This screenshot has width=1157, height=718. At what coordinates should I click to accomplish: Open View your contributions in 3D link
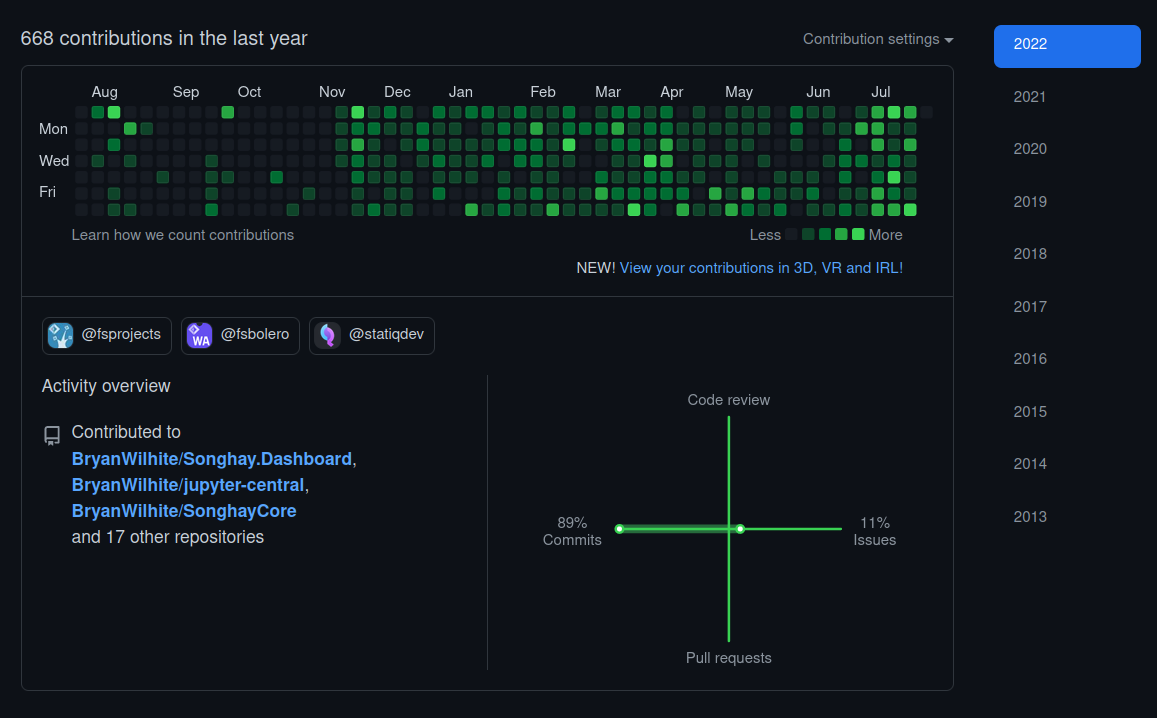761,268
